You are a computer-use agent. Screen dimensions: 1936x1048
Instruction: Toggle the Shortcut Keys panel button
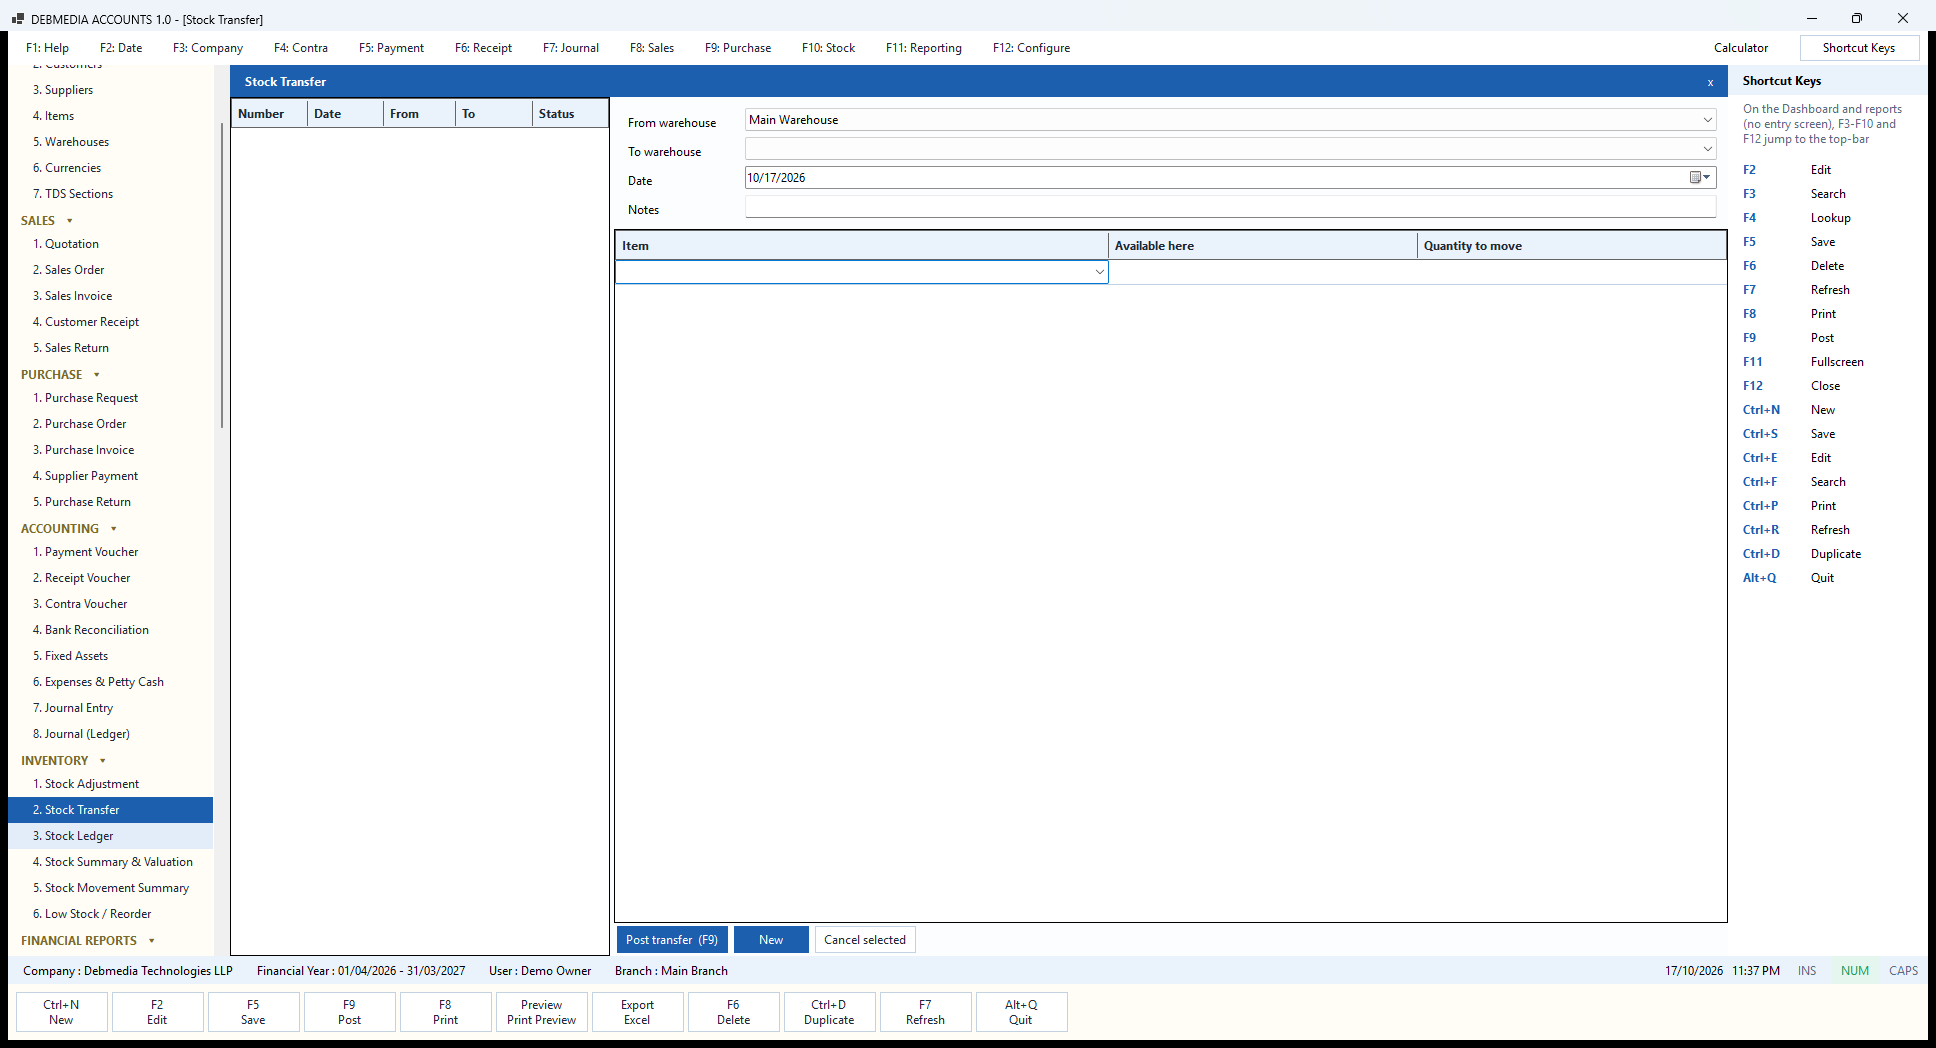point(1858,48)
